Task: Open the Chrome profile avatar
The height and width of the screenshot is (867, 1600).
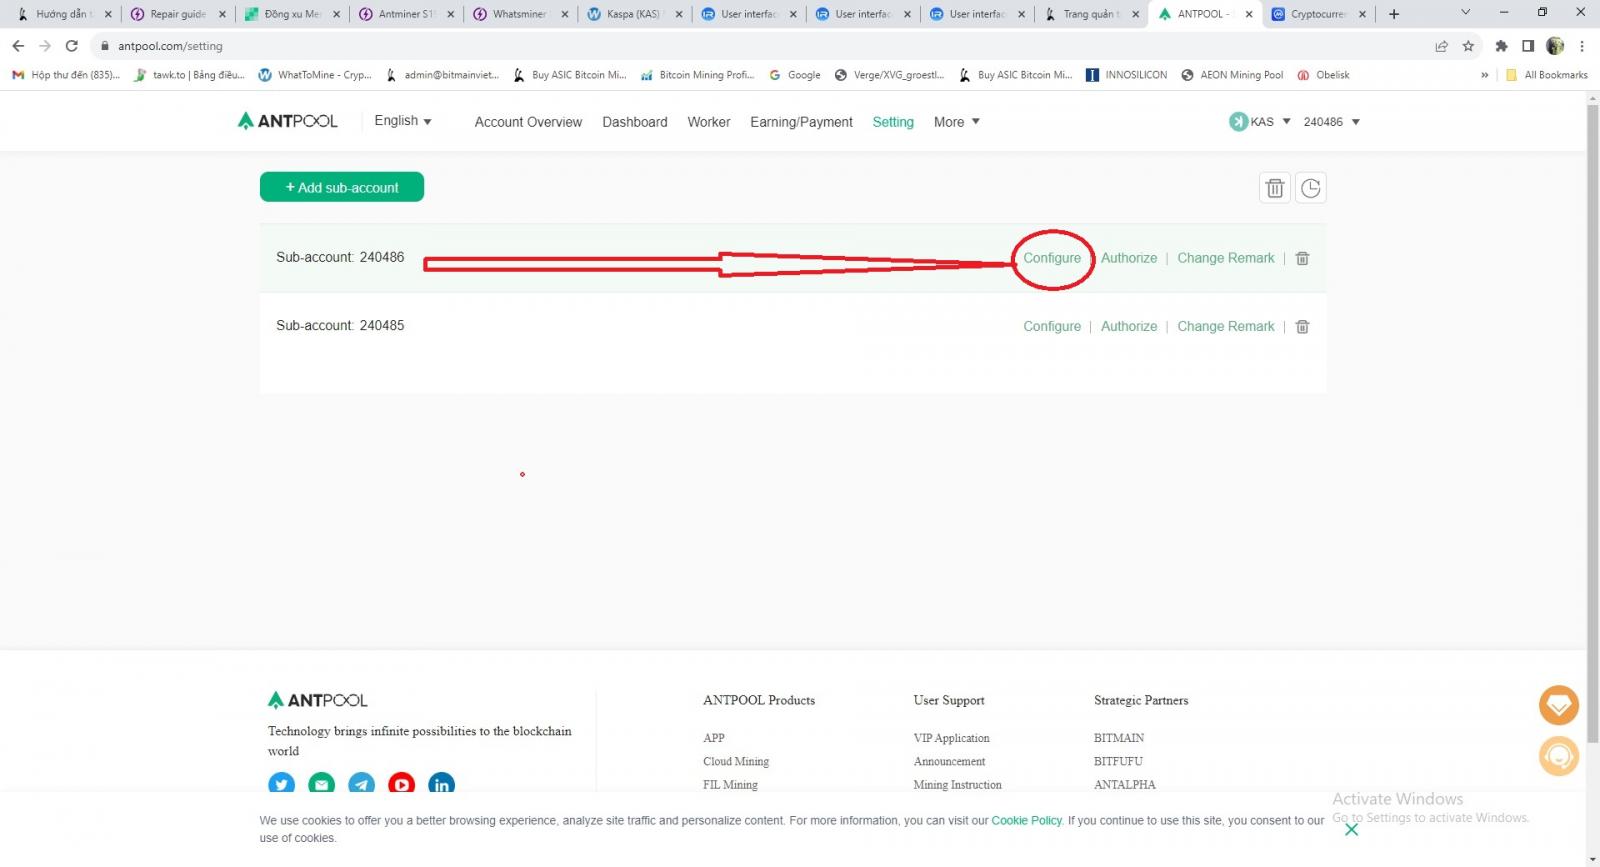Action: [x=1555, y=46]
